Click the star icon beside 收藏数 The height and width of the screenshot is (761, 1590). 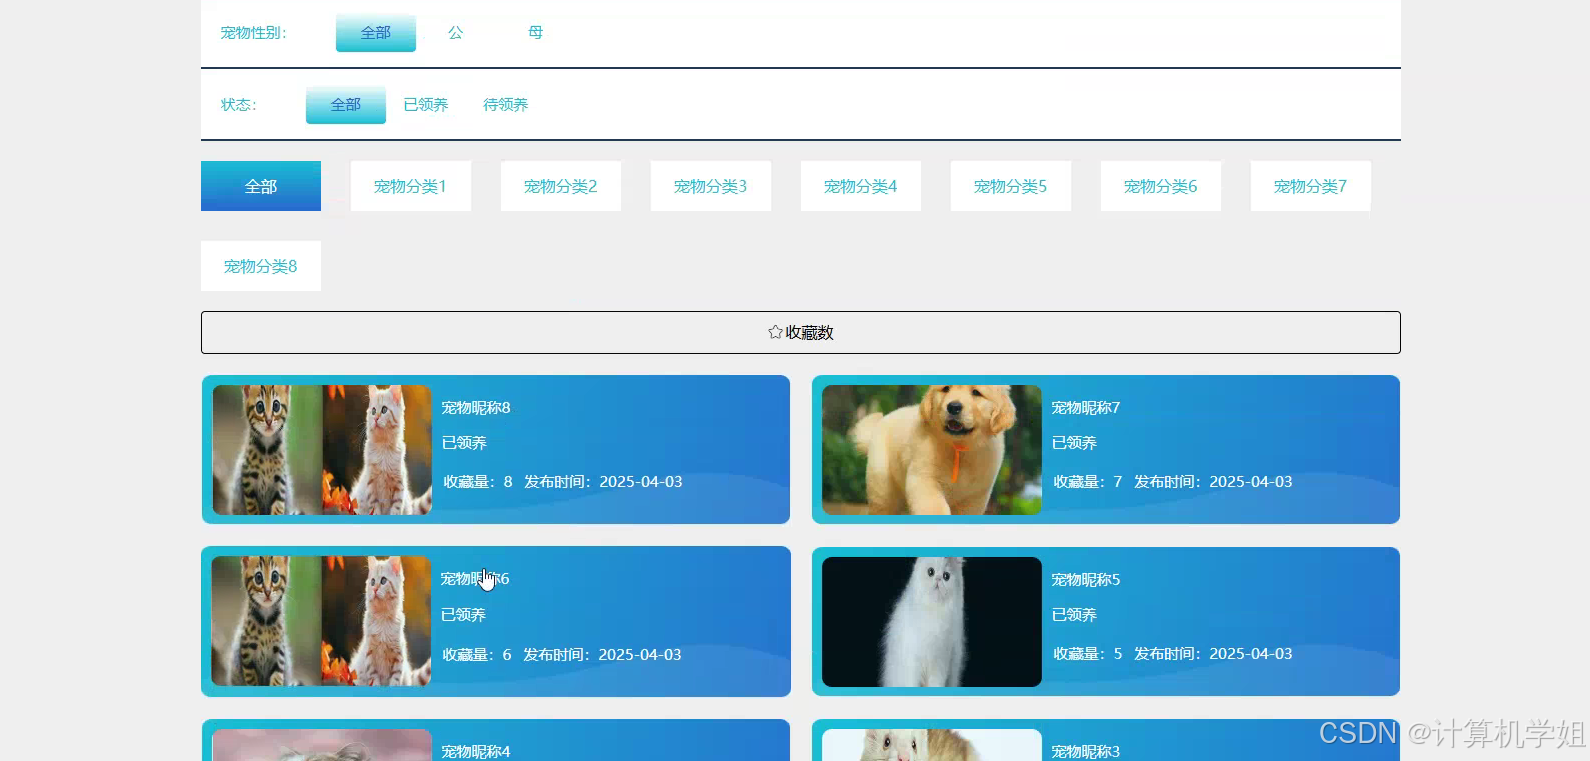(775, 332)
